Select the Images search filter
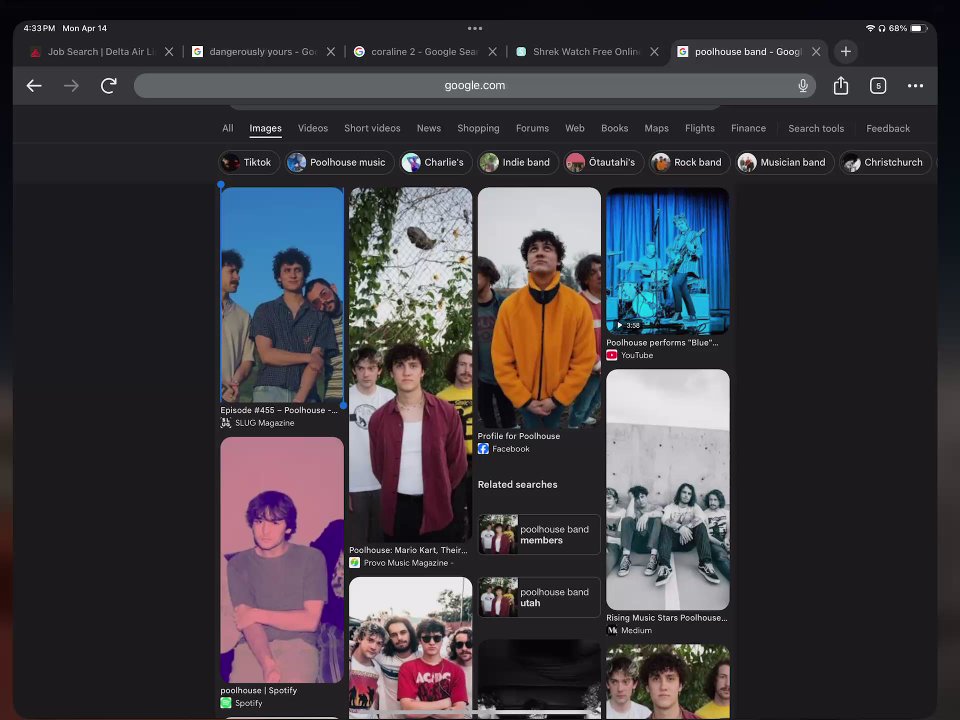The height and width of the screenshot is (720, 960). pos(265,128)
